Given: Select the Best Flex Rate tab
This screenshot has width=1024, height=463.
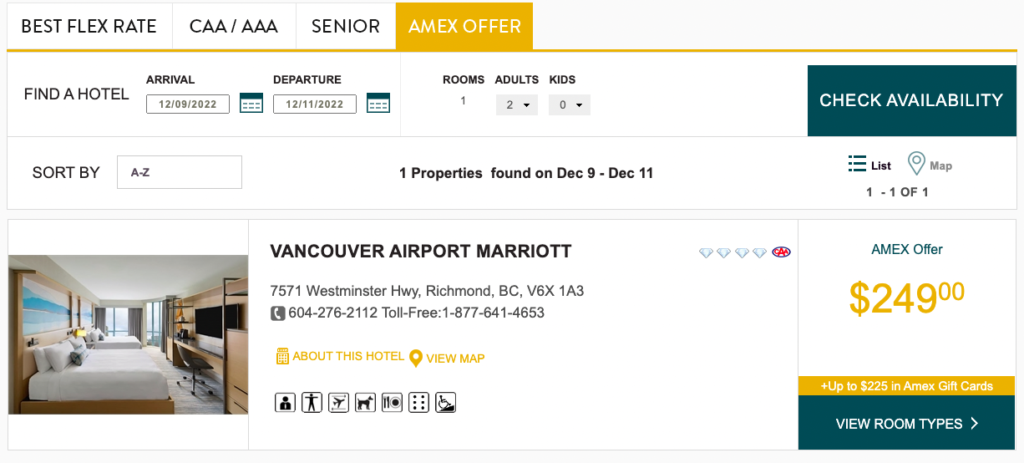Looking at the screenshot, I should point(89,27).
